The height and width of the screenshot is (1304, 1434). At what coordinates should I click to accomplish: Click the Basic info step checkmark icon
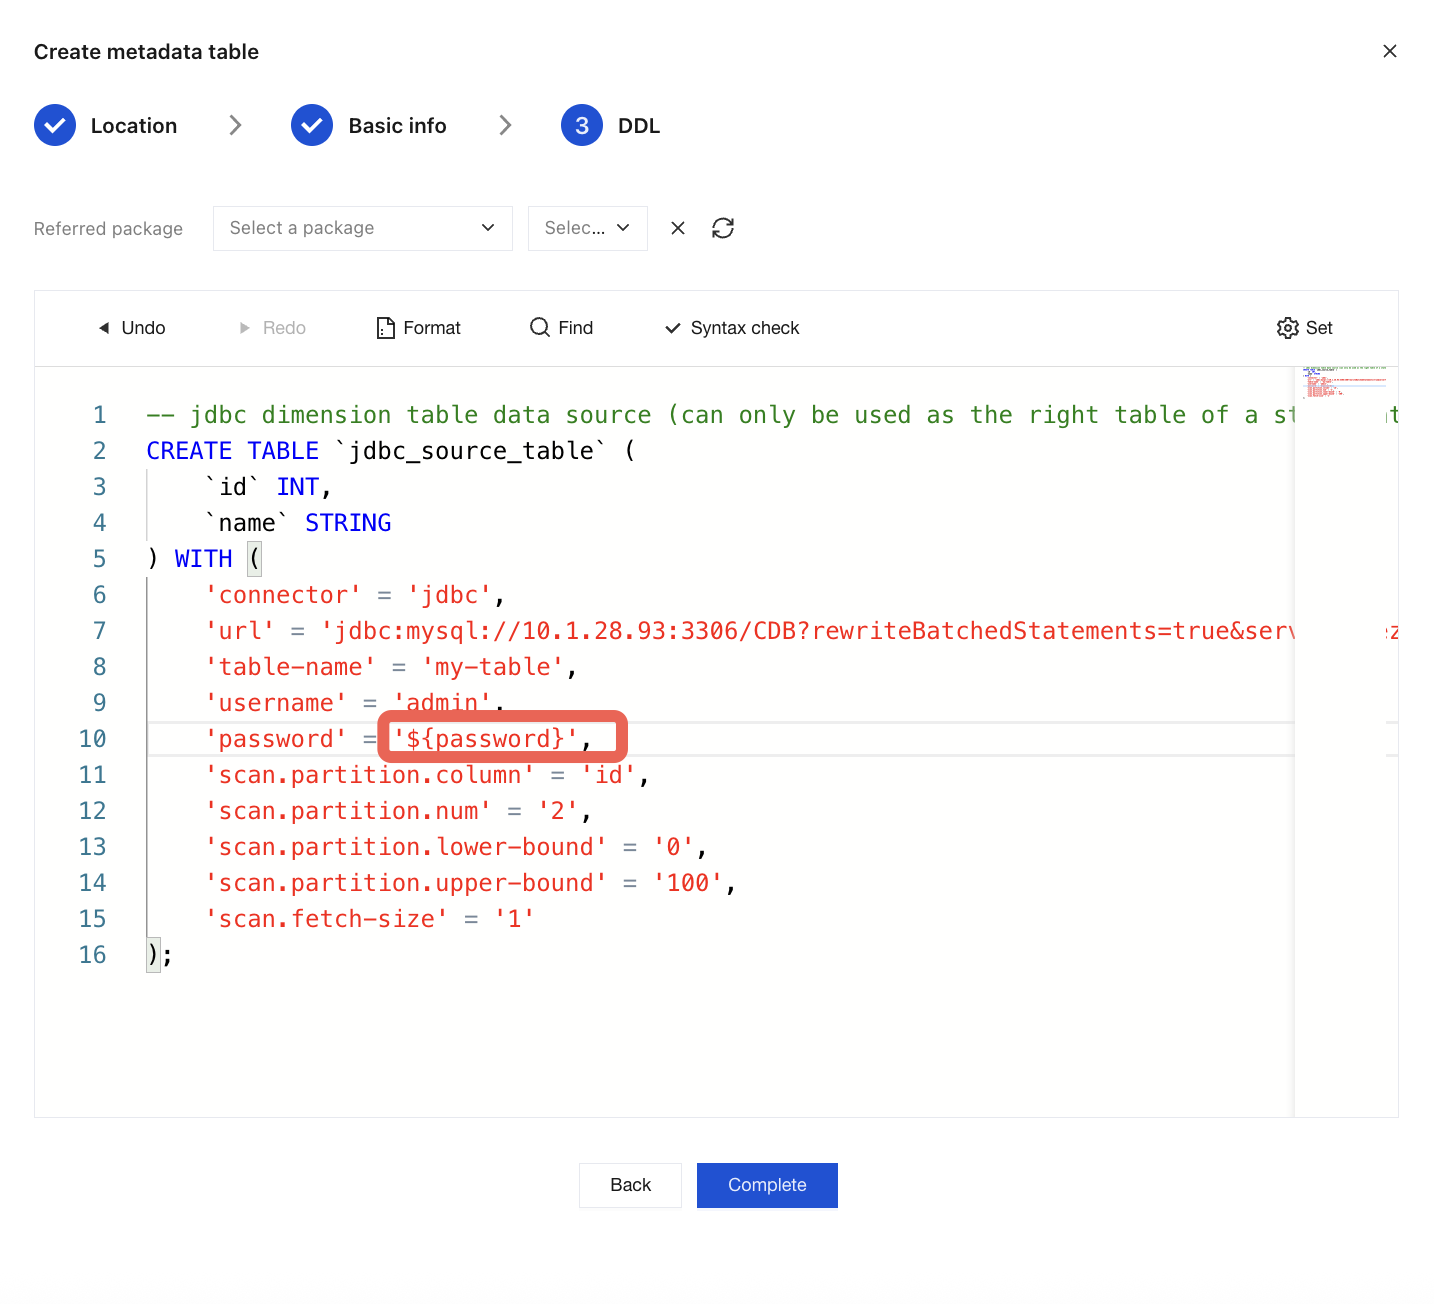(312, 125)
